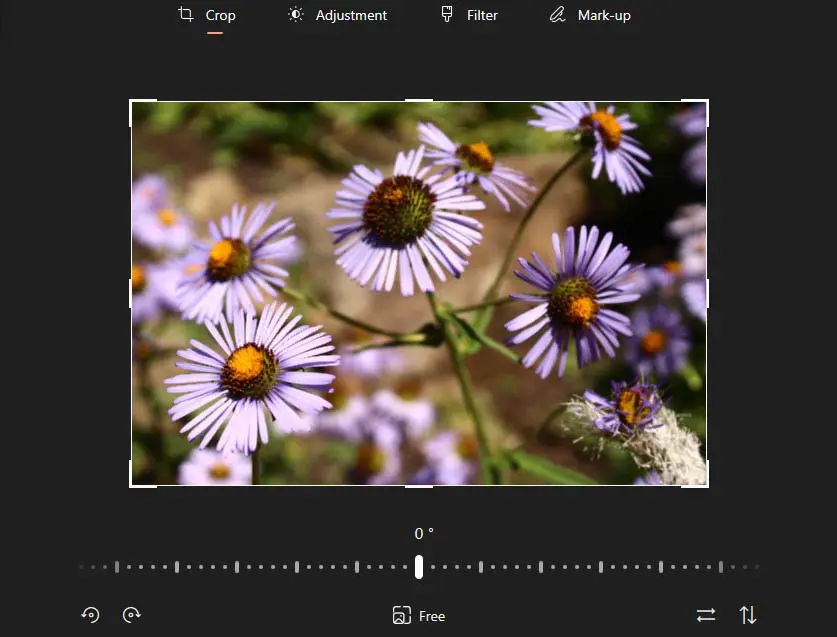This screenshot has width=837, height=637.
Task: Select the bottom-left crop corner handle
Action: (132, 485)
